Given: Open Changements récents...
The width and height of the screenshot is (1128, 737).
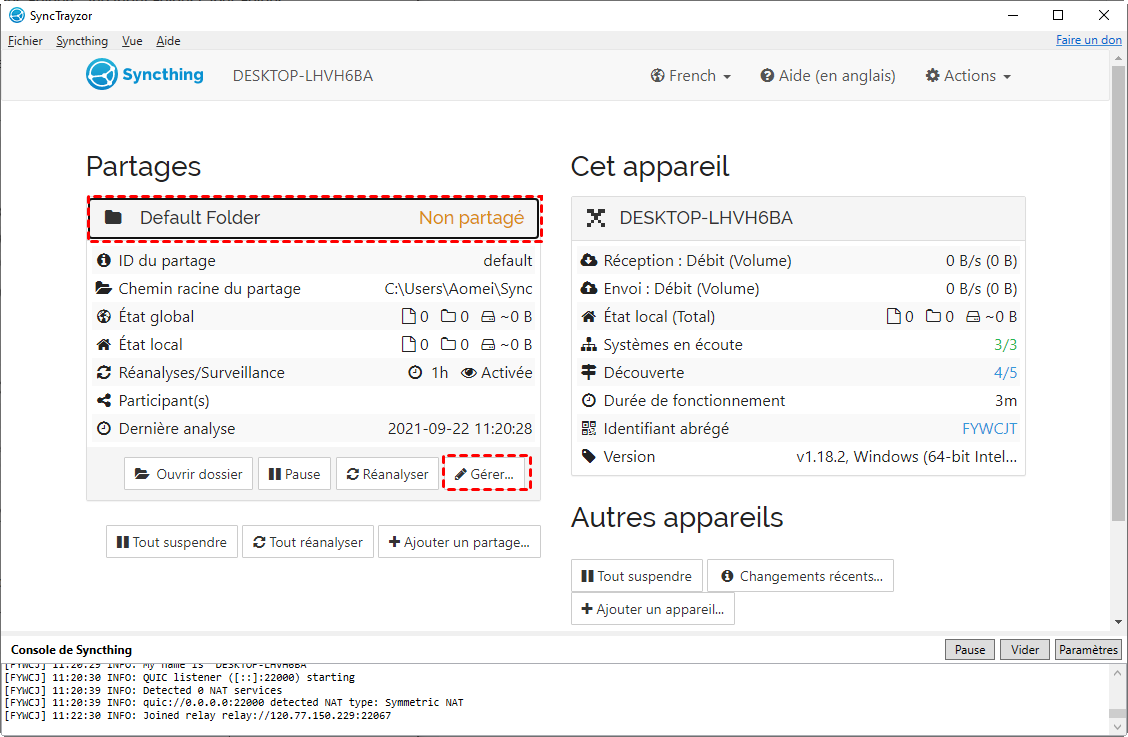Looking at the screenshot, I should 801,576.
